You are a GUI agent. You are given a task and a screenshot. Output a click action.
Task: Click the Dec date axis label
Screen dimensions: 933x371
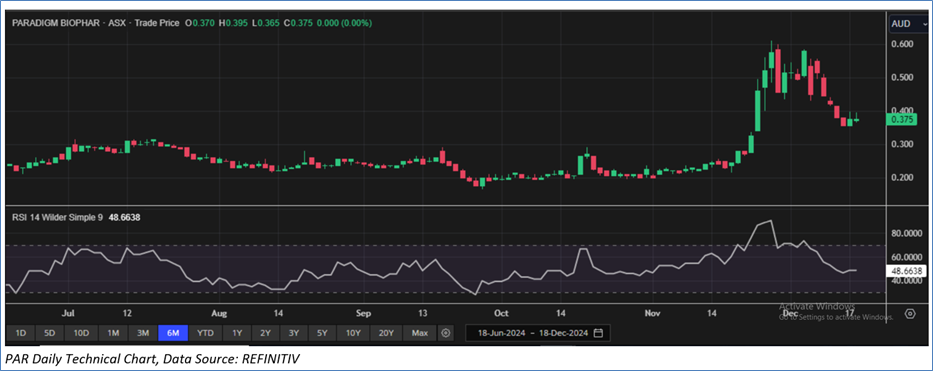pos(790,313)
